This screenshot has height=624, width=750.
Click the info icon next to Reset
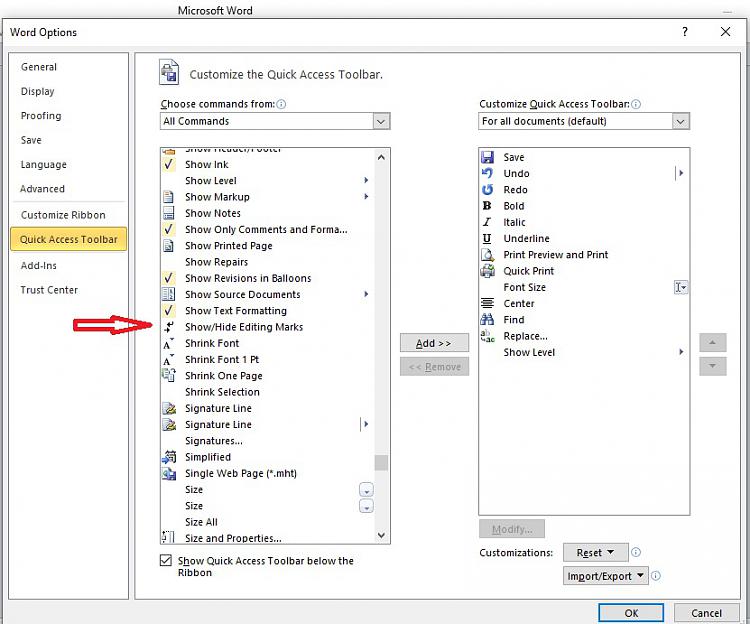coord(636,552)
